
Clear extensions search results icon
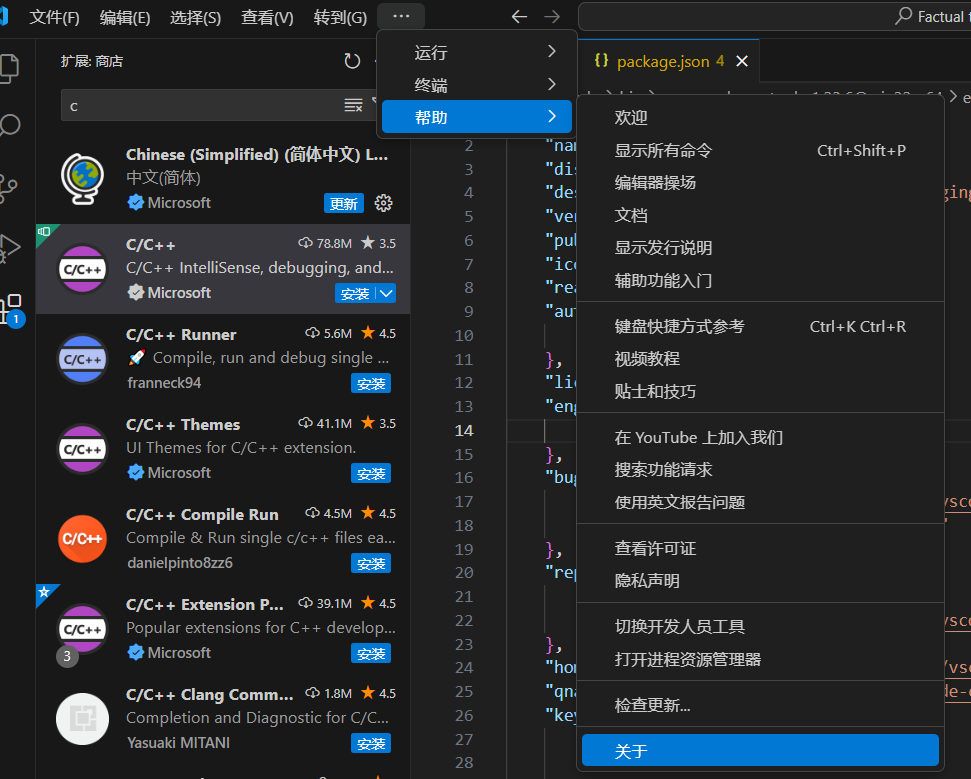[x=353, y=105]
